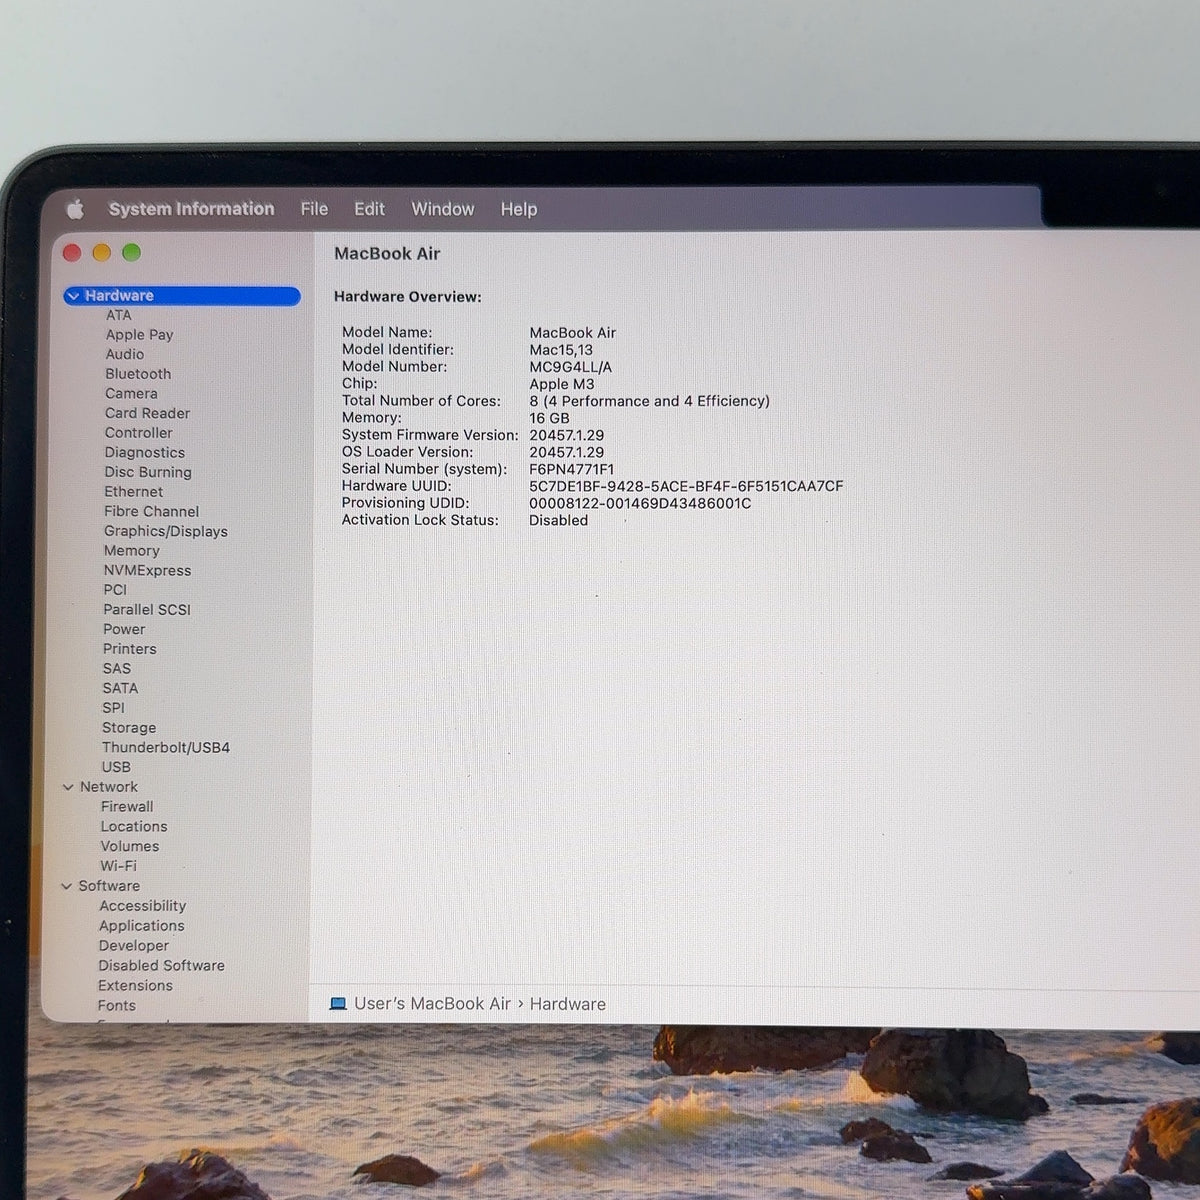Select Memory in the sidebar
1200x1200 pixels.
pyautogui.click(x=131, y=551)
